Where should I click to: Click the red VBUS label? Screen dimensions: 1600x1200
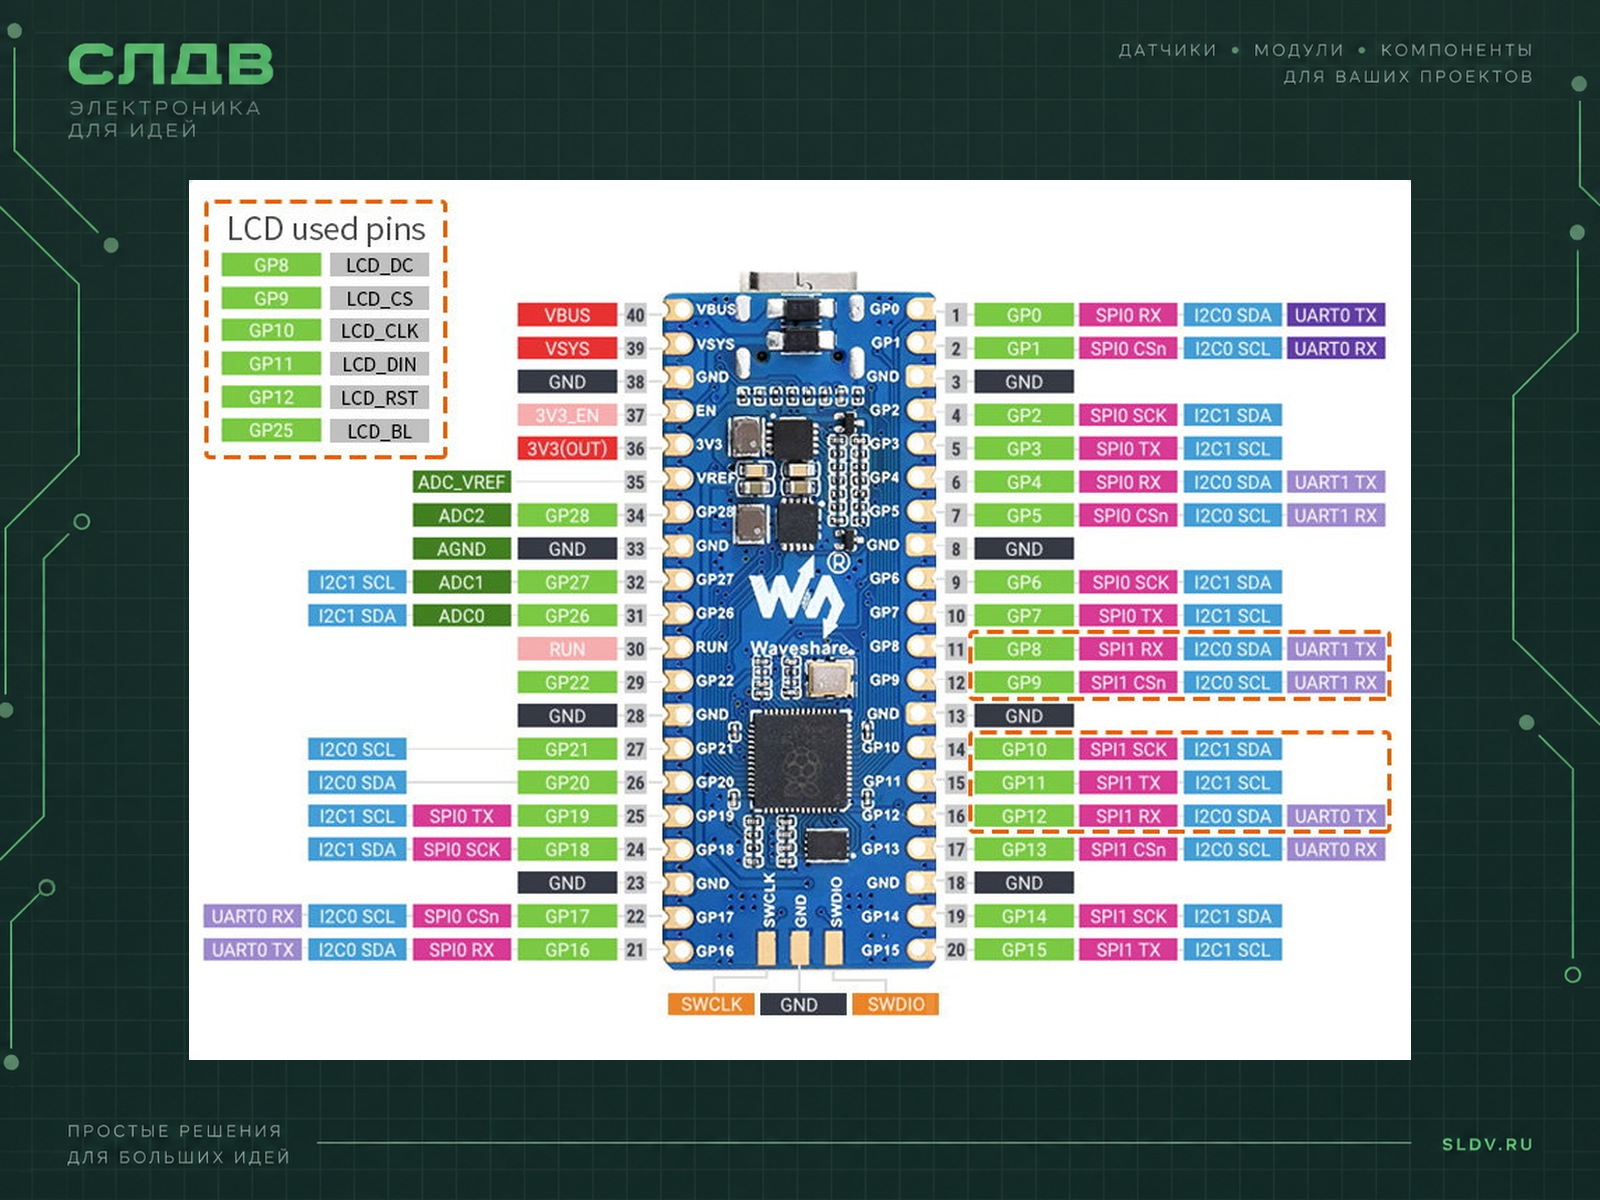point(567,315)
